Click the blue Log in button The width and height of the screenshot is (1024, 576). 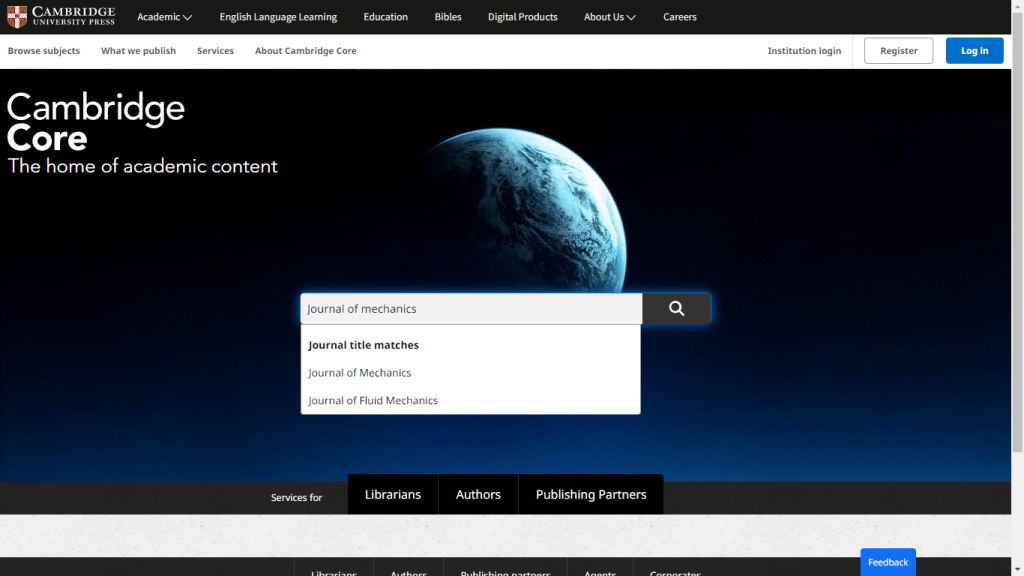coord(974,50)
